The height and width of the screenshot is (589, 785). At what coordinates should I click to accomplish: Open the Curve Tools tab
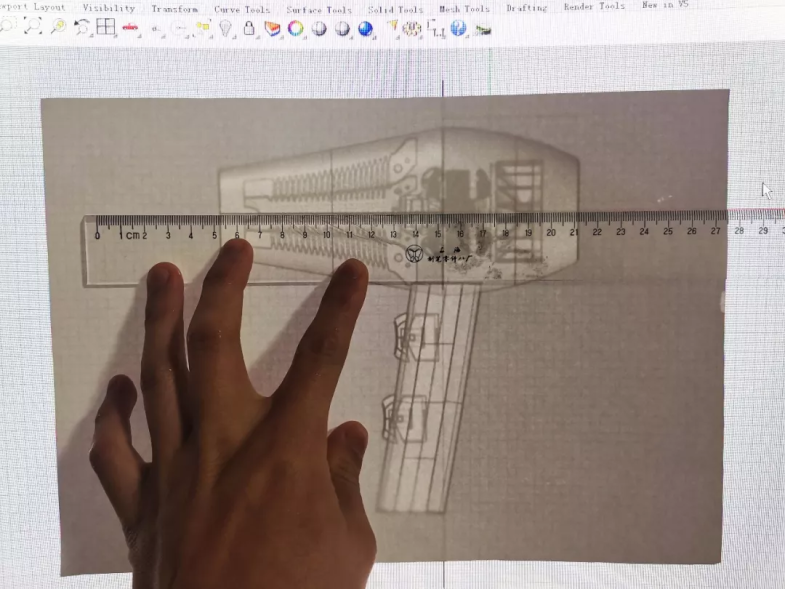click(x=242, y=9)
